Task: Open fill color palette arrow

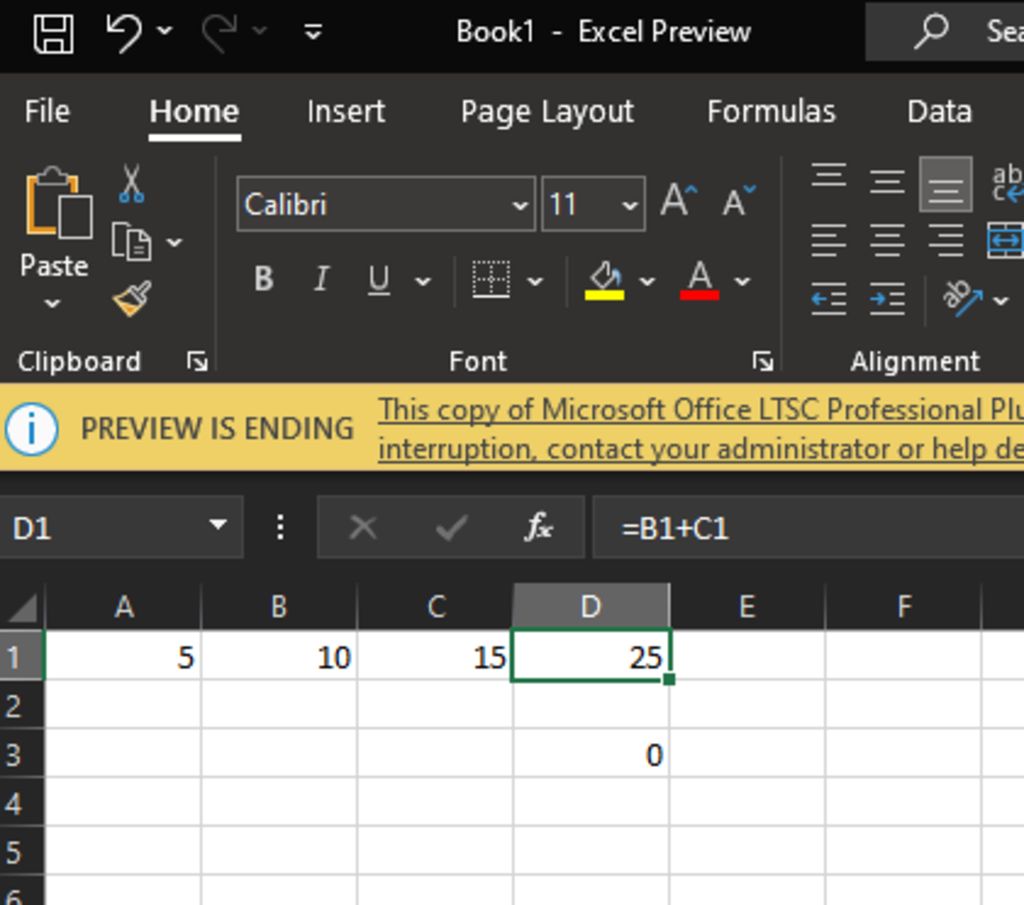Action: coord(647,281)
